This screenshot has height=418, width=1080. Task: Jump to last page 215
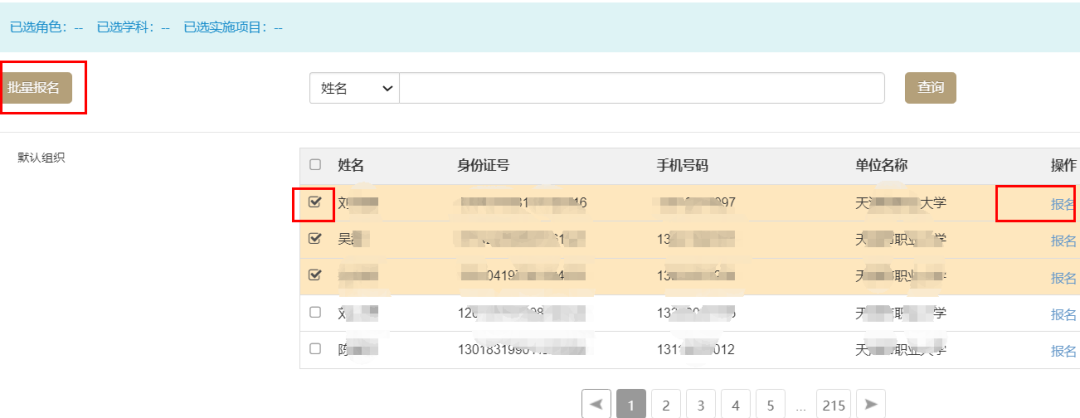pyautogui.click(x=832, y=404)
